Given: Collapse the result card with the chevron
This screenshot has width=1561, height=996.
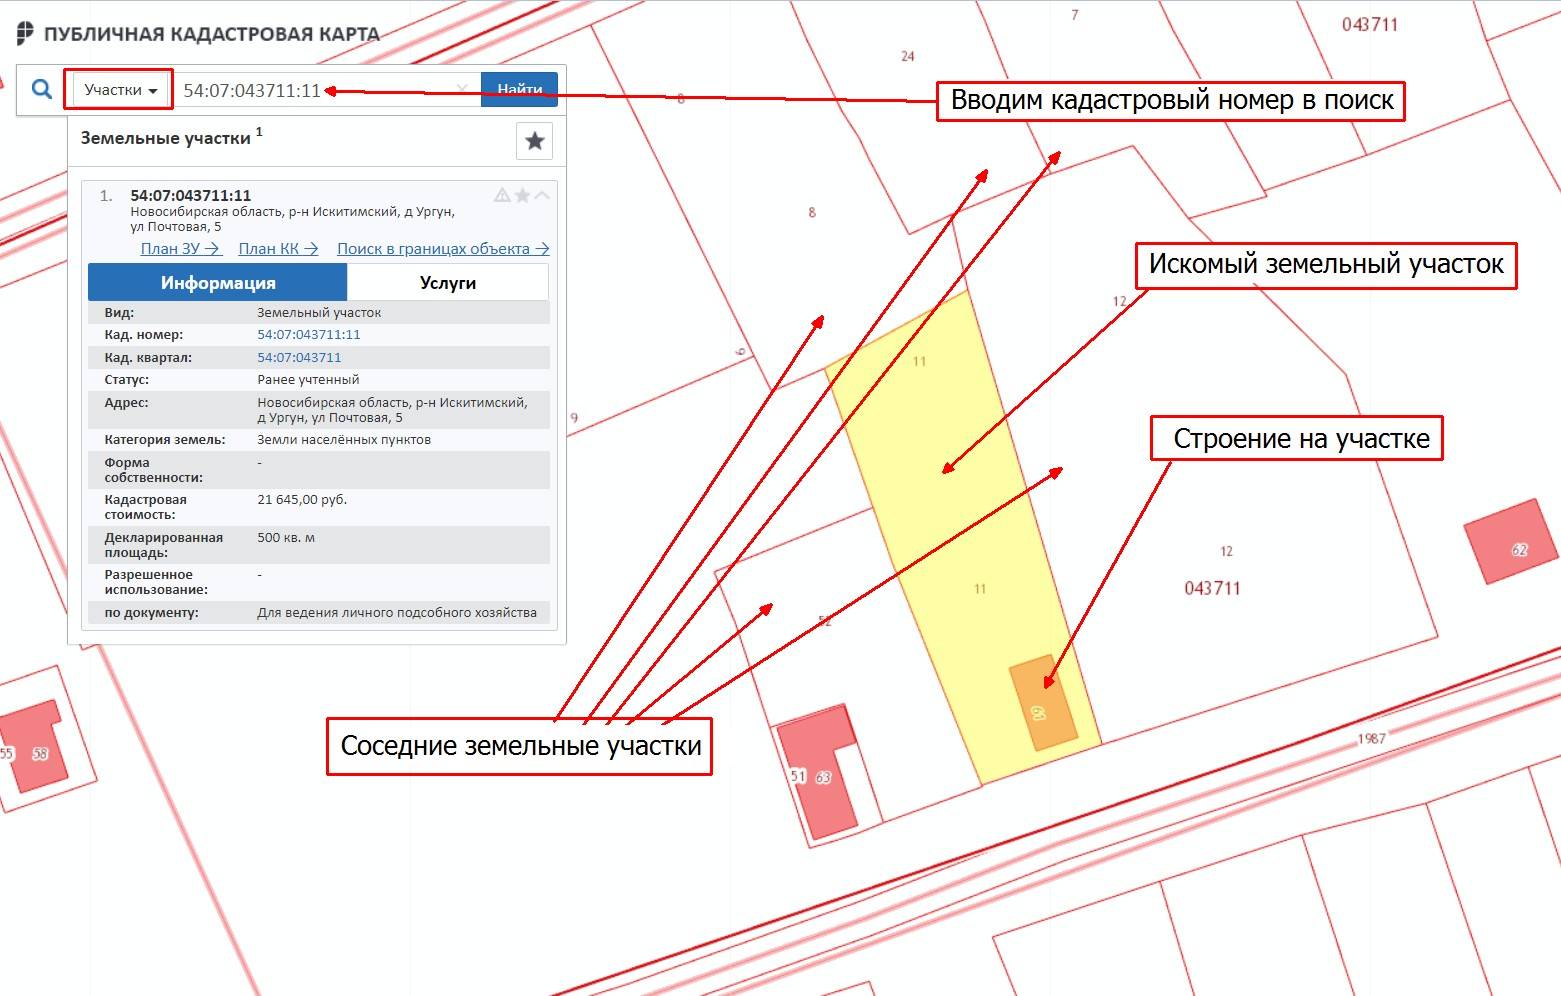Looking at the screenshot, I should click(542, 195).
